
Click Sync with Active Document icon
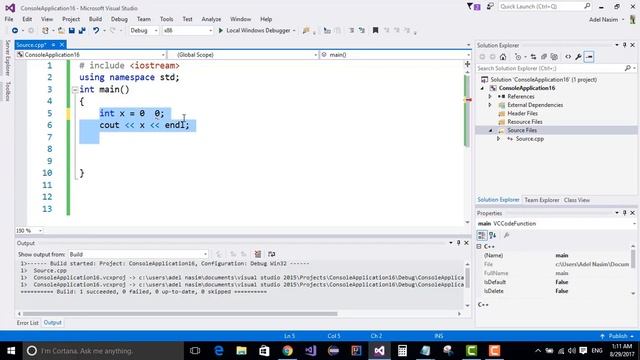[x=533, y=57]
